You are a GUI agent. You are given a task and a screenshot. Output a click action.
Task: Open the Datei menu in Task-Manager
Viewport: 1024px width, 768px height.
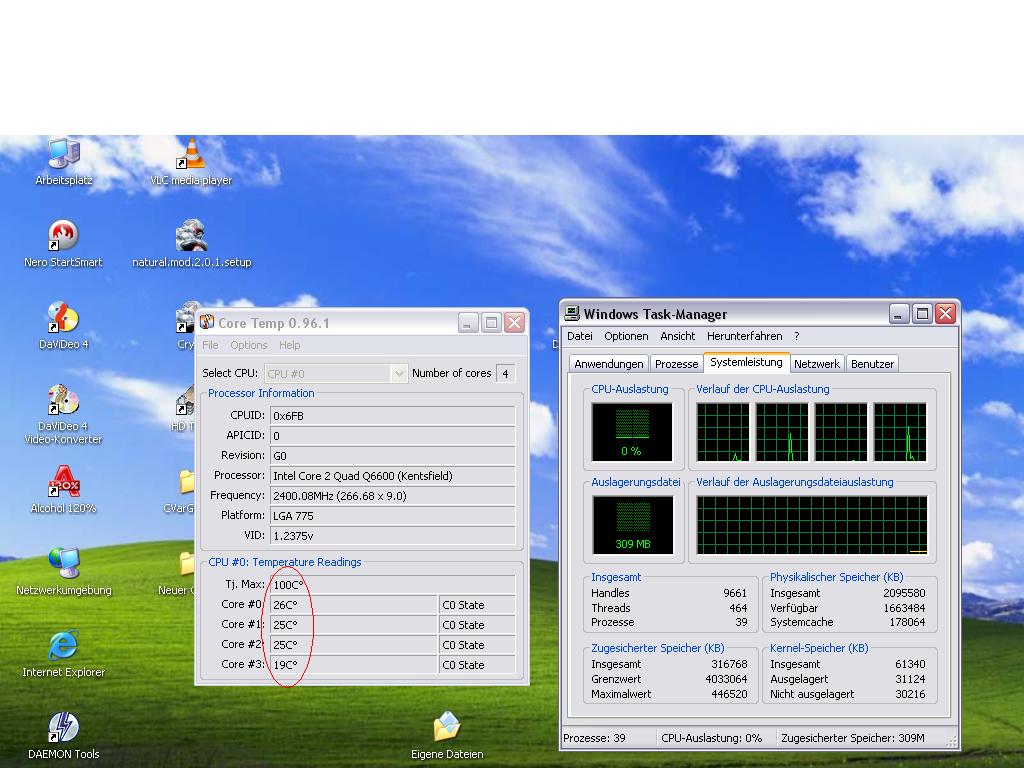(x=580, y=336)
